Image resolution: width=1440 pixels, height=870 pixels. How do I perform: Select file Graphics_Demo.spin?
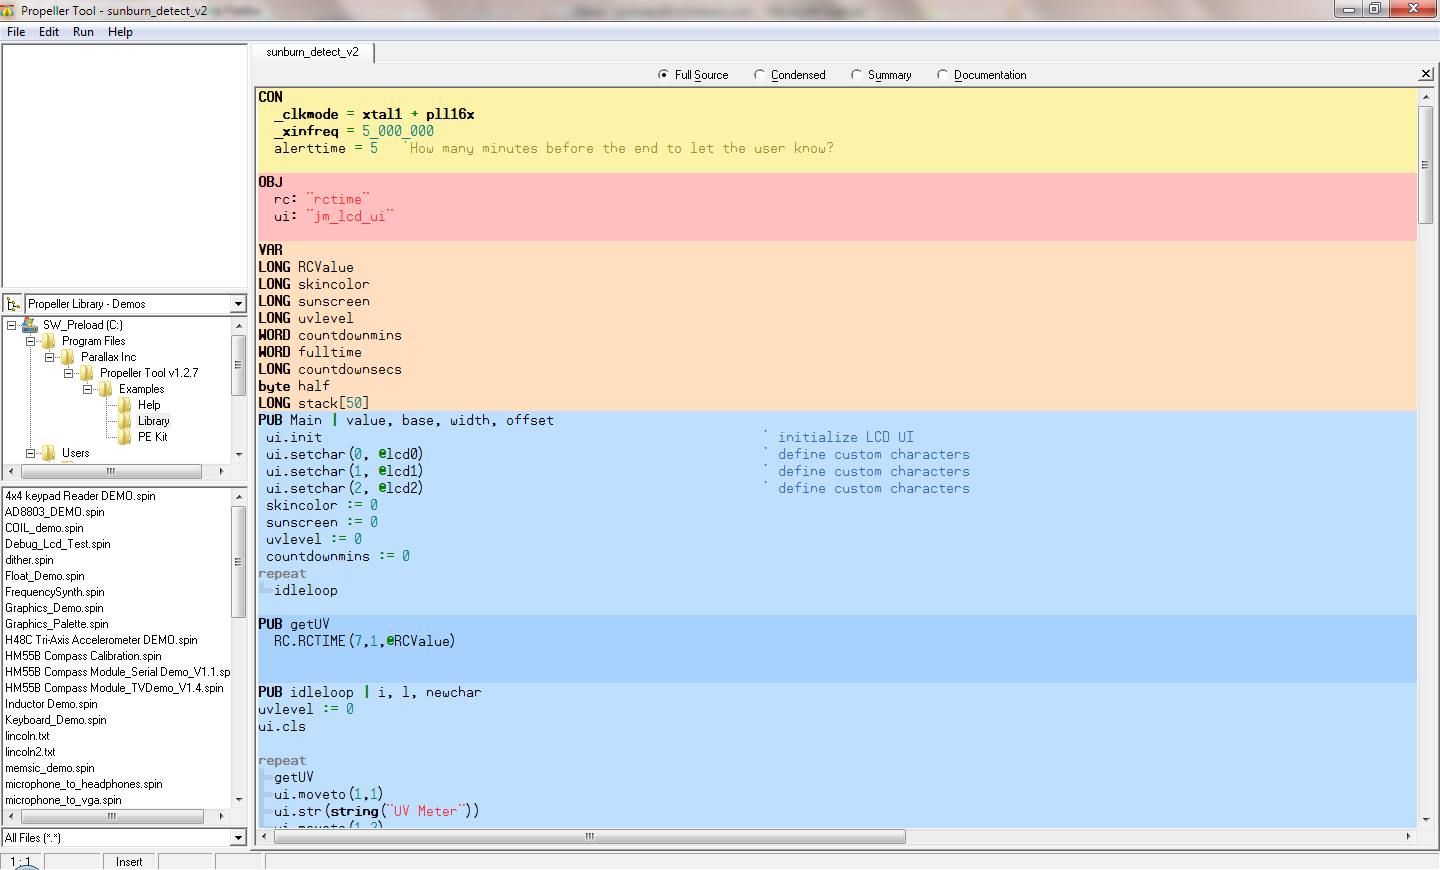pos(54,608)
